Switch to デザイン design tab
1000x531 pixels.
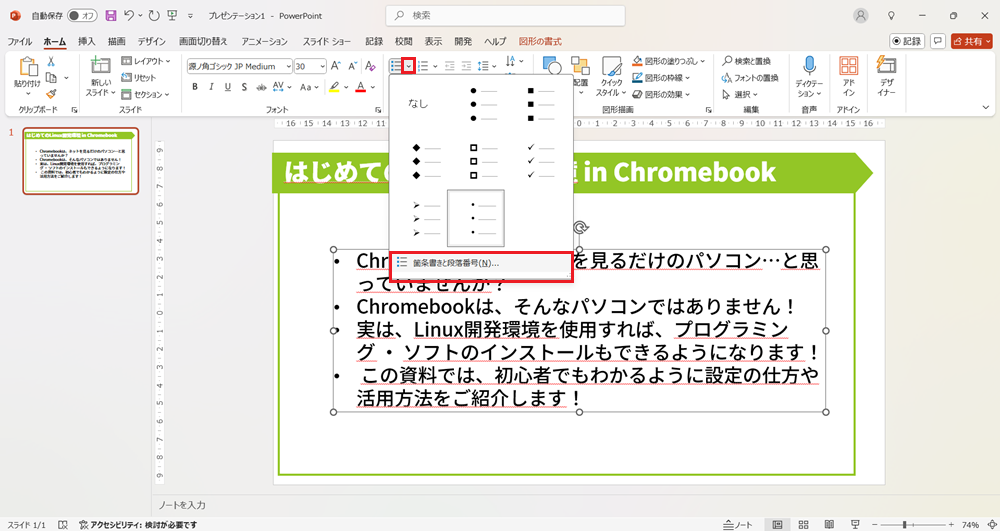coord(151,41)
